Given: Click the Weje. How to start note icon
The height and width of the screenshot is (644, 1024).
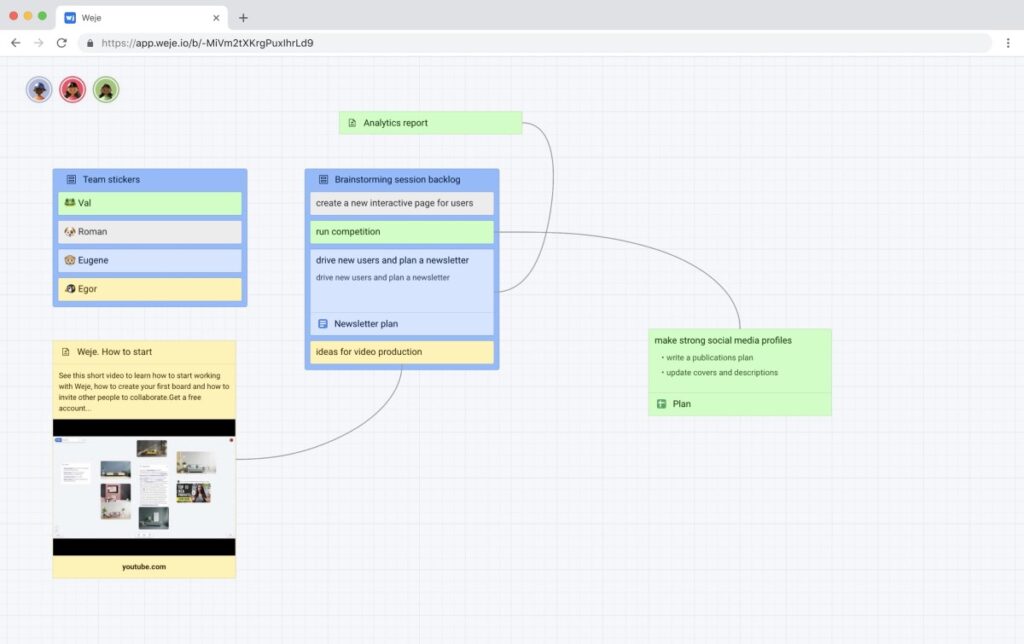Looking at the screenshot, I should (x=66, y=352).
